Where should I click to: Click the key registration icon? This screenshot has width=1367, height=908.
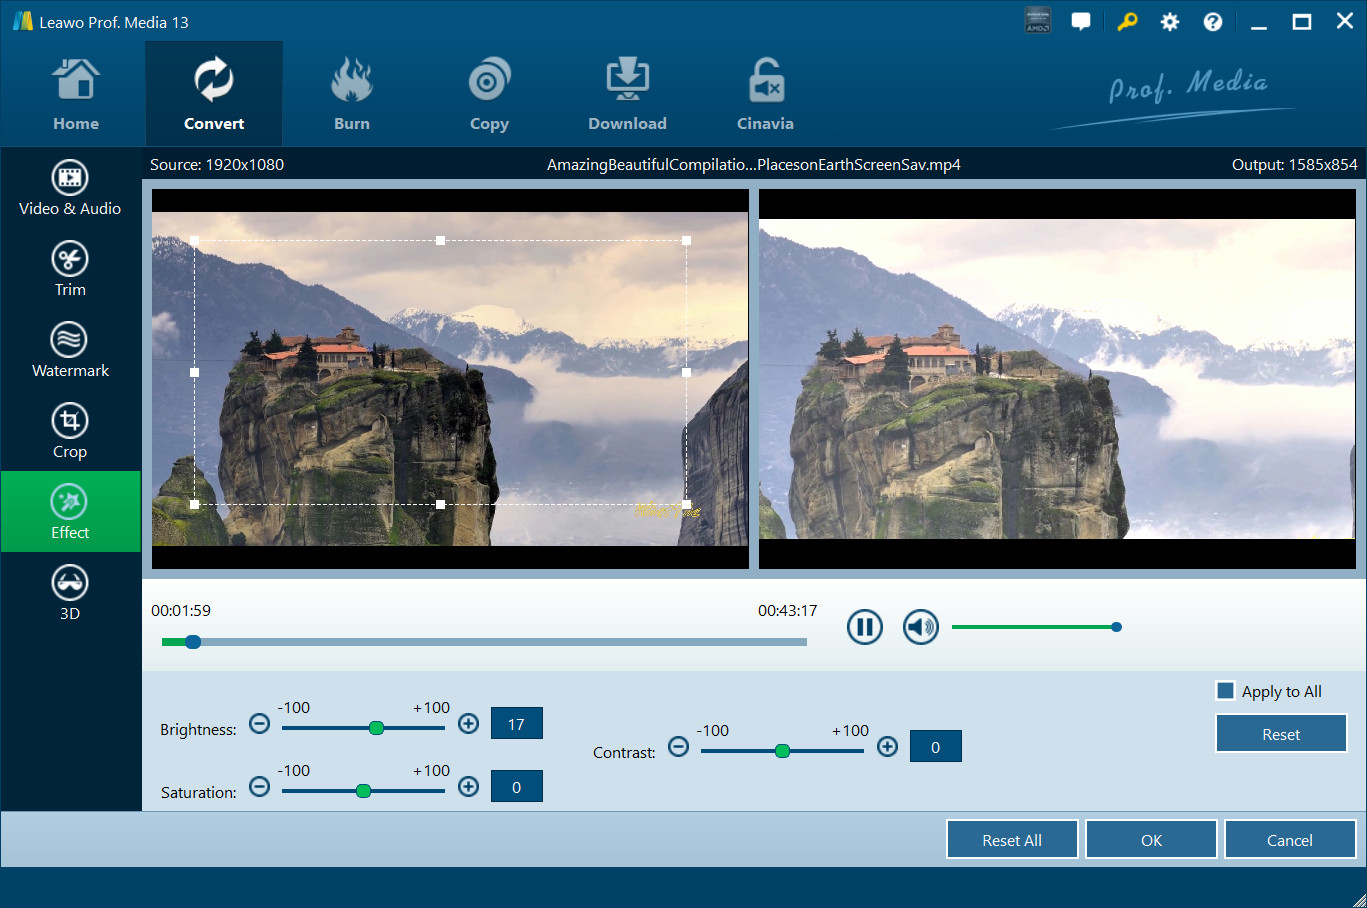[1127, 22]
